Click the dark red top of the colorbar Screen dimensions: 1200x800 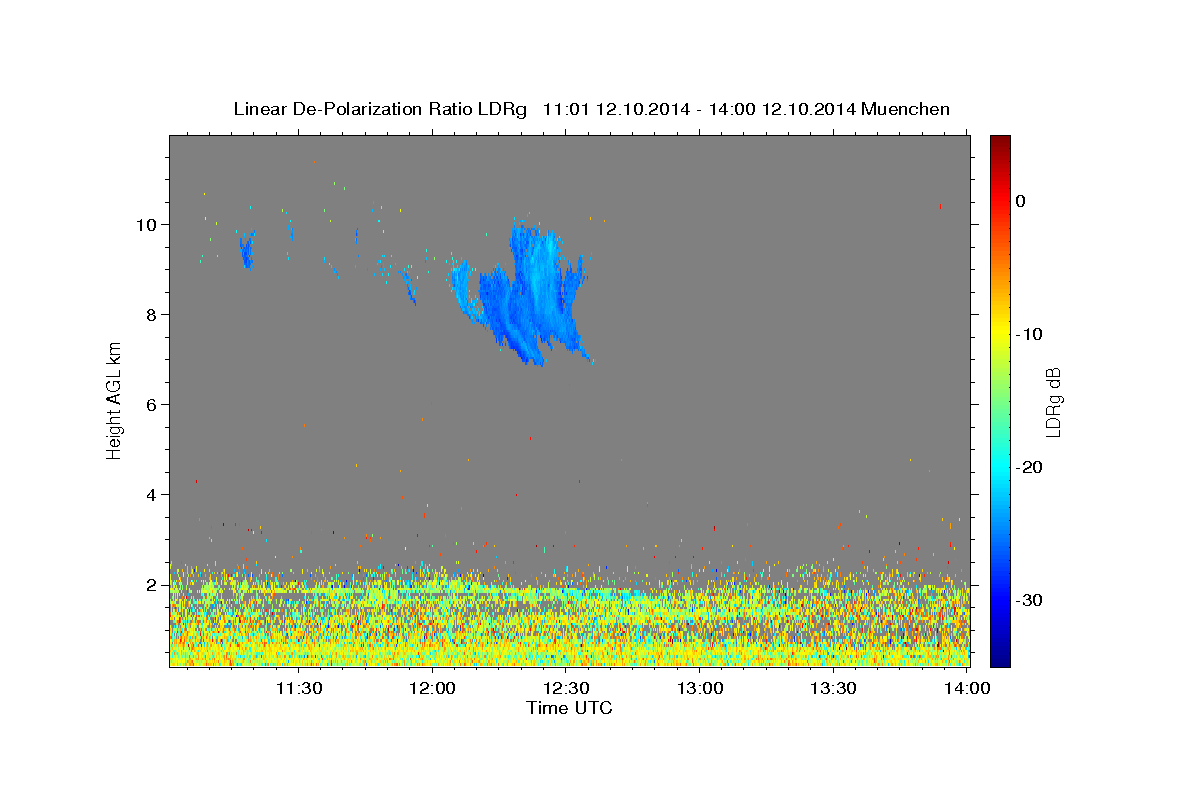pos(1000,143)
